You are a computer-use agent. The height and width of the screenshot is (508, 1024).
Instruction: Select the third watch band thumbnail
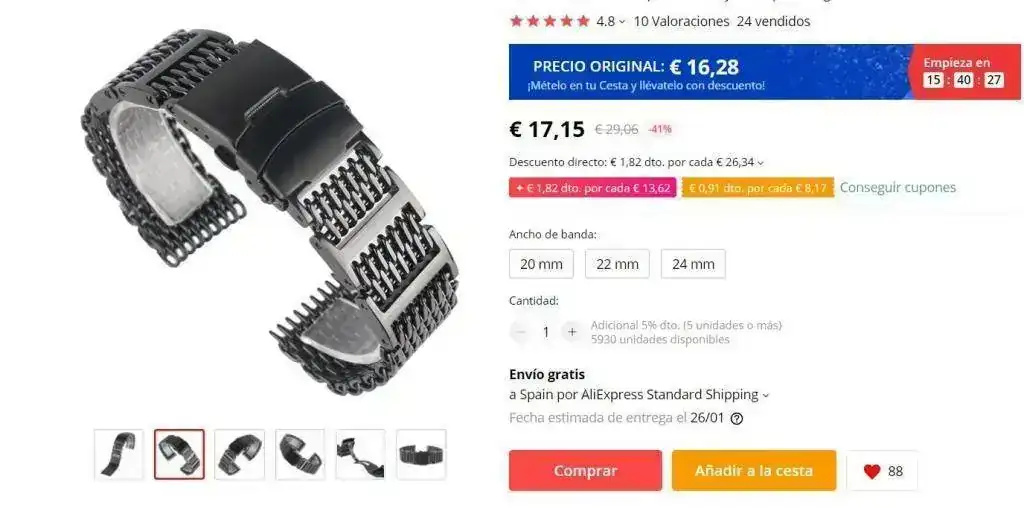click(240, 454)
